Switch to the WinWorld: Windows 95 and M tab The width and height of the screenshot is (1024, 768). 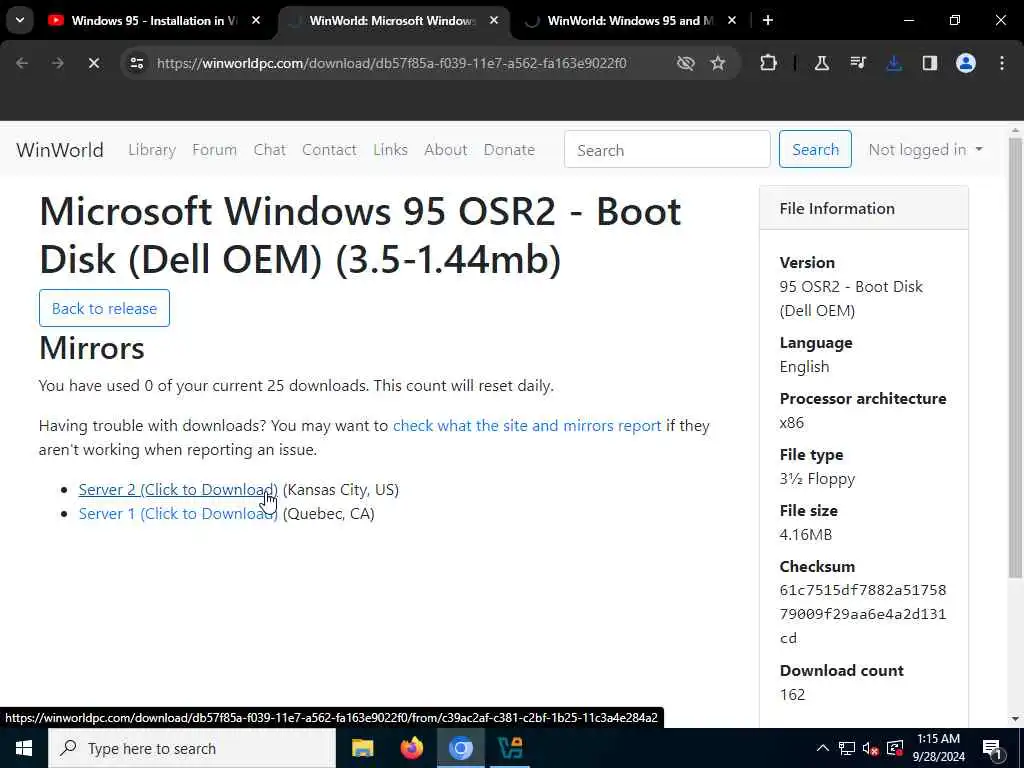click(632, 21)
